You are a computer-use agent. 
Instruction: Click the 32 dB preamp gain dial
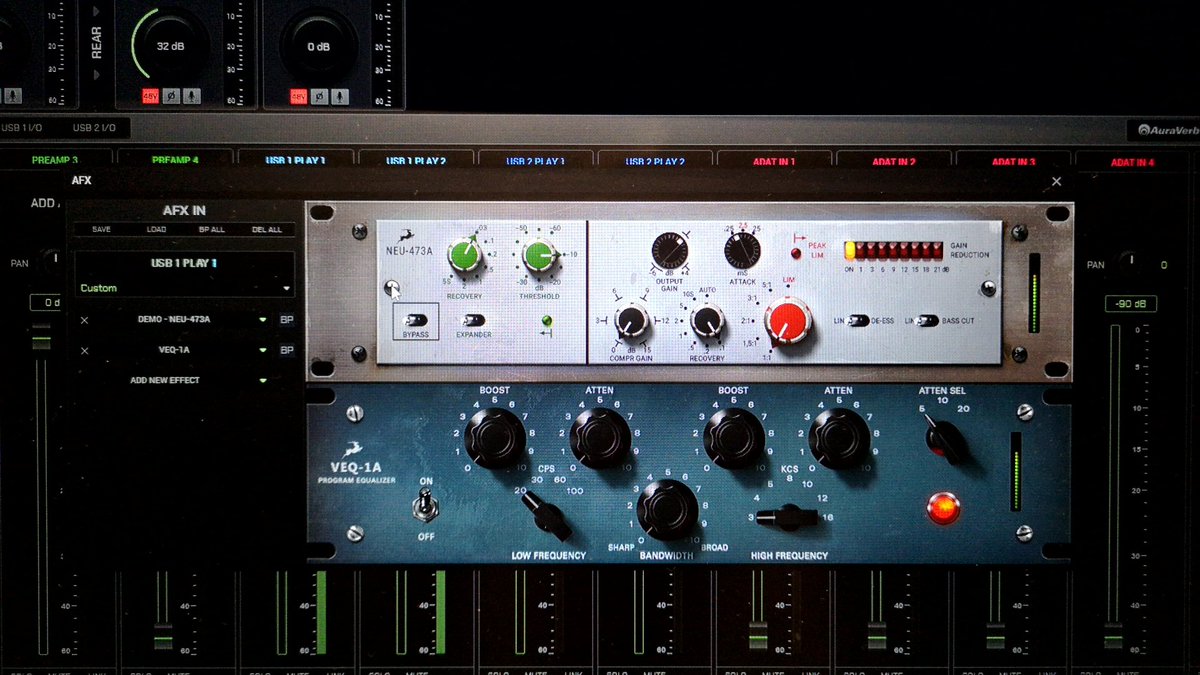click(170, 46)
